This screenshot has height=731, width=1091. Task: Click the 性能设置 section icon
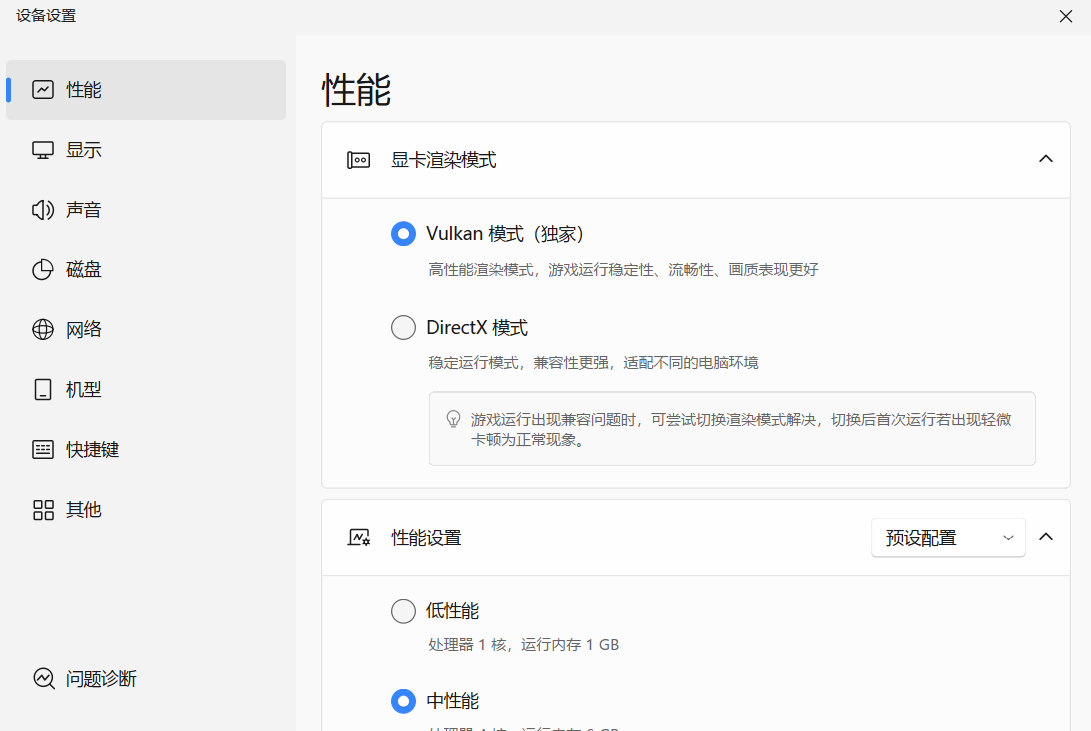(x=358, y=537)
